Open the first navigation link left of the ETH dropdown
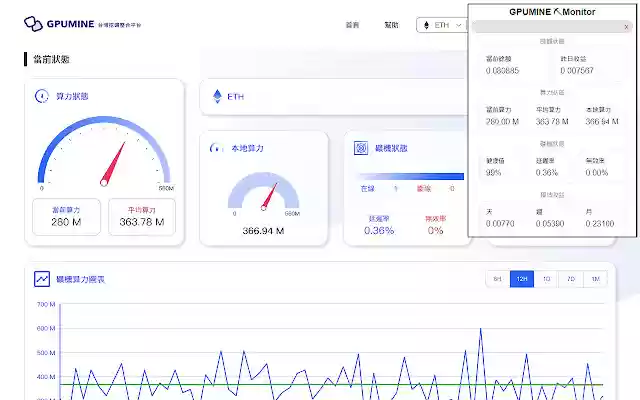This screenshot has height=400, width=640. 352,25
